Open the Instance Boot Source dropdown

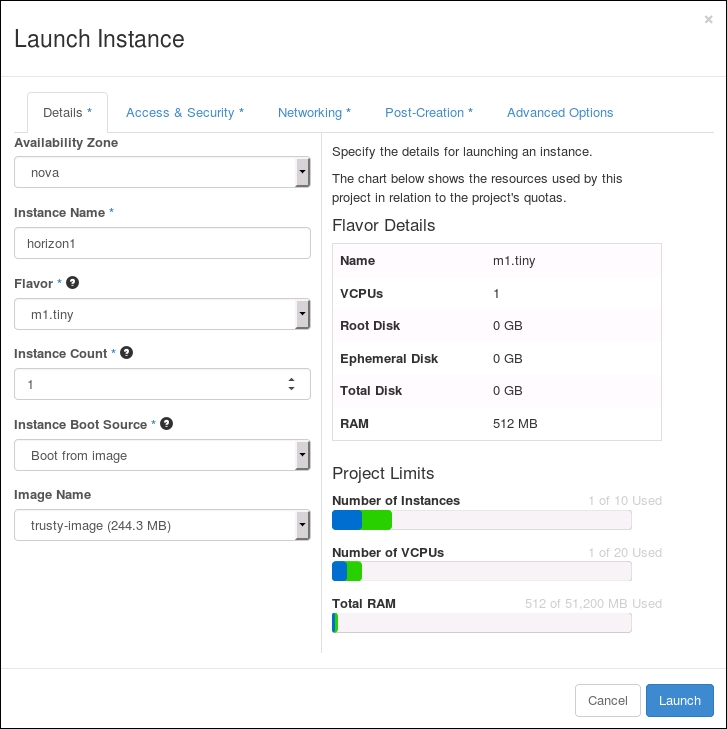[162, 455]
